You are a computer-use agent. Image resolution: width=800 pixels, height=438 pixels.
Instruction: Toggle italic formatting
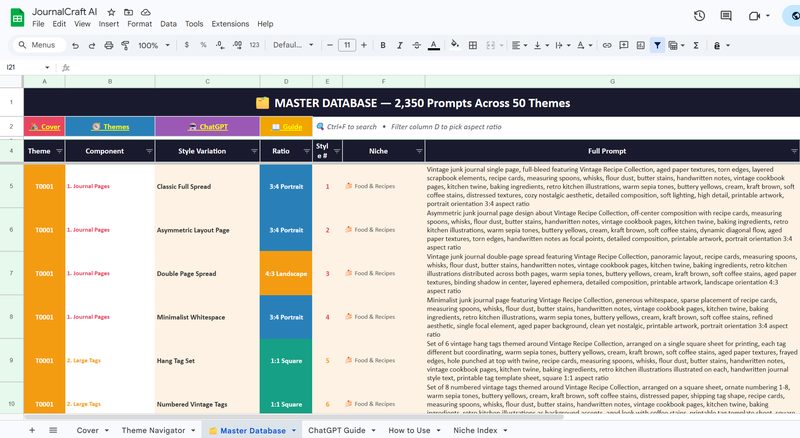pyautogui.click(x=399, y=45)
